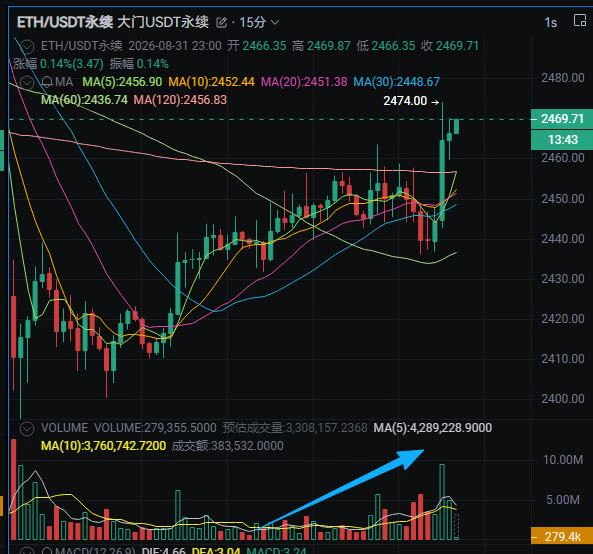Image resolution: width=593 pixels, height=554 pixels.
Task: Click the 2469.71 current price tag
Action: pyautogui.click(x=562, y=119)
